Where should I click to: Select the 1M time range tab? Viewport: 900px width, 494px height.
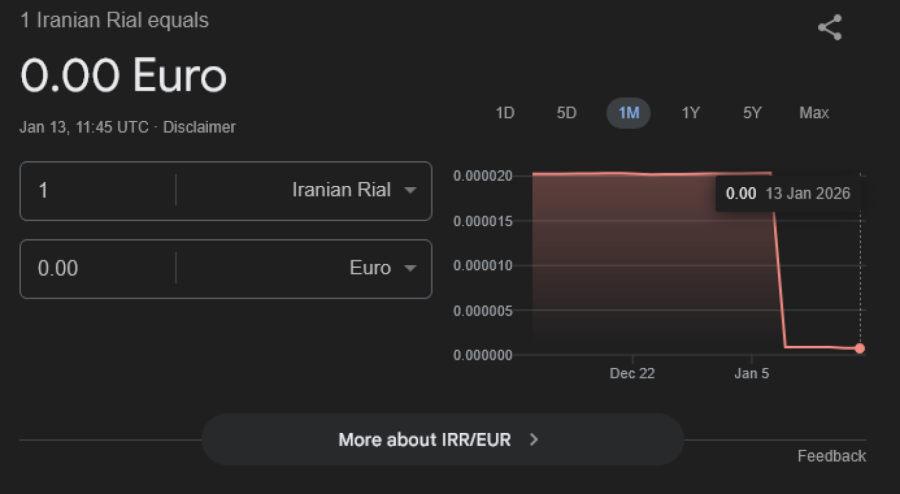628,113
